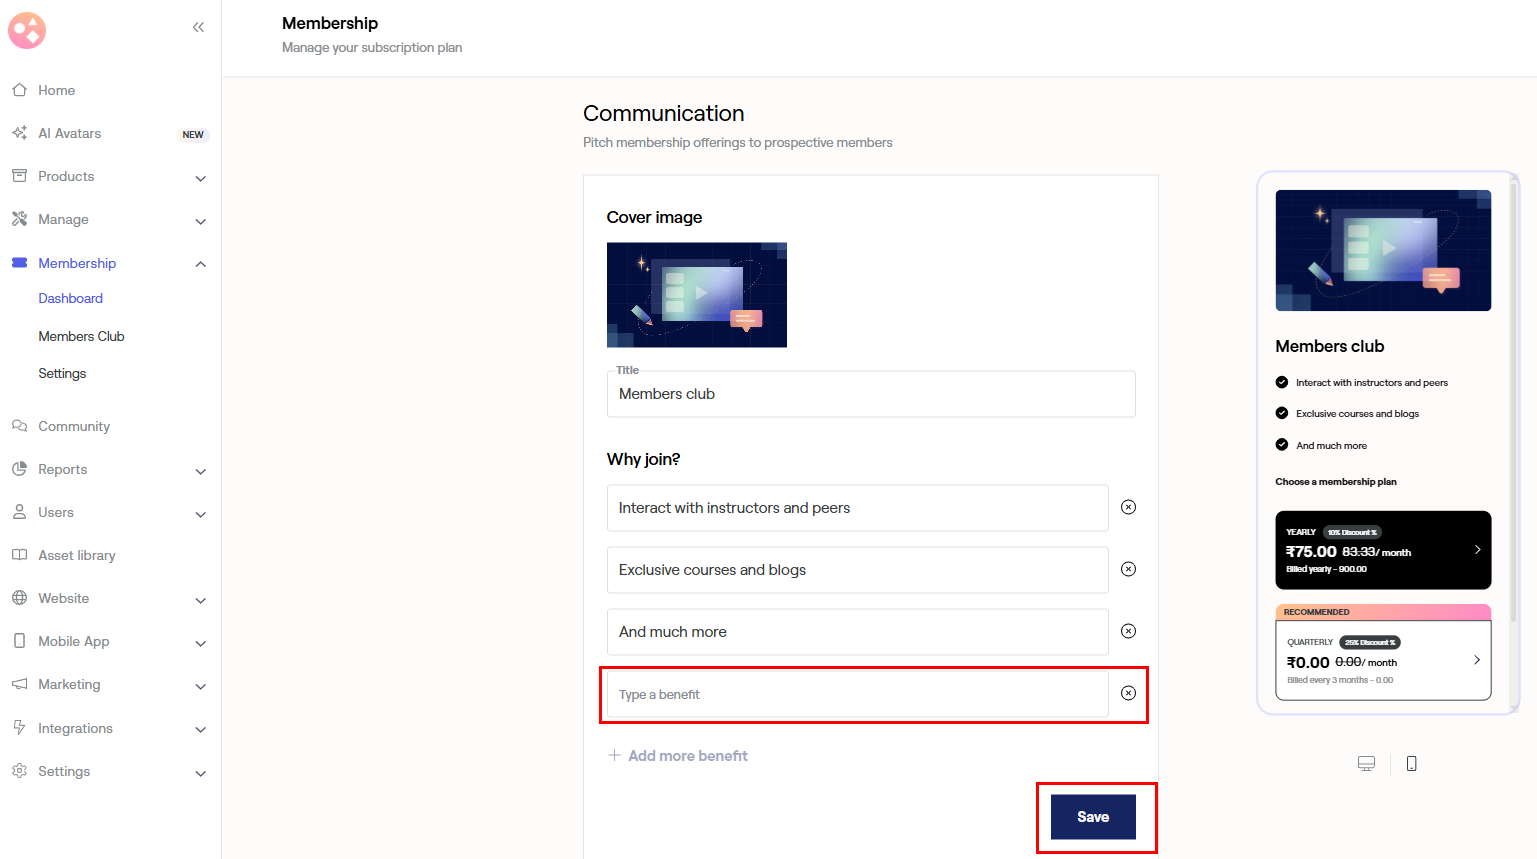Switch preview to desktop view
1537x859 pixels.
point(1366,764)
